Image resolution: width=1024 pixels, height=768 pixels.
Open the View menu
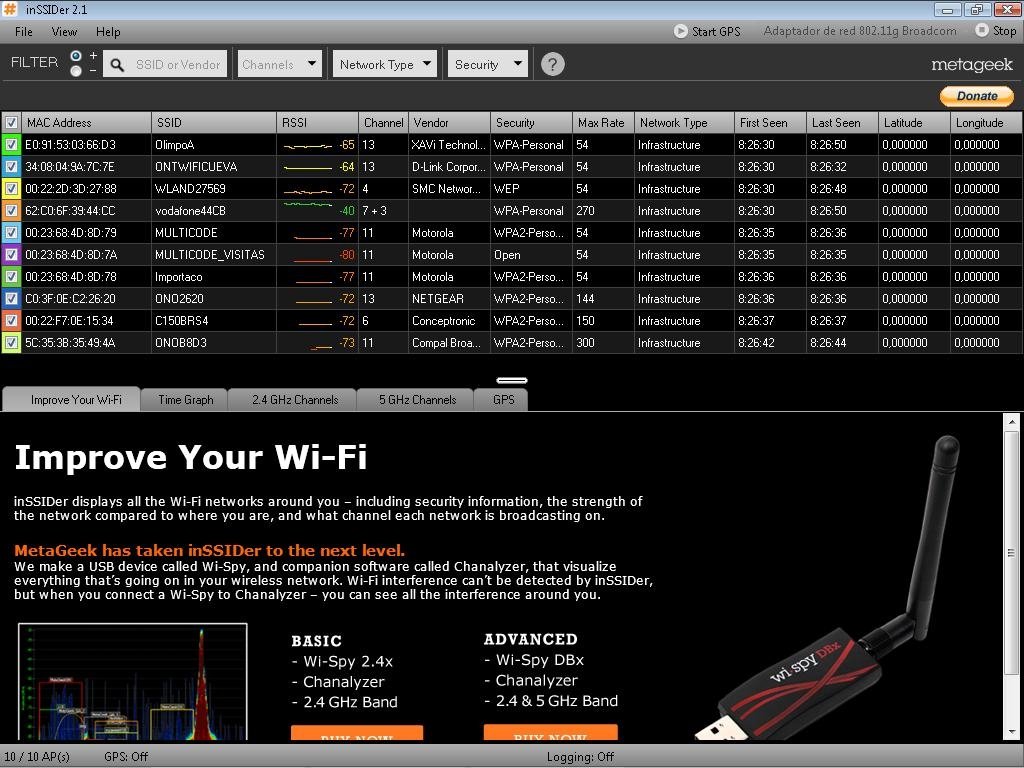[64, 31]
